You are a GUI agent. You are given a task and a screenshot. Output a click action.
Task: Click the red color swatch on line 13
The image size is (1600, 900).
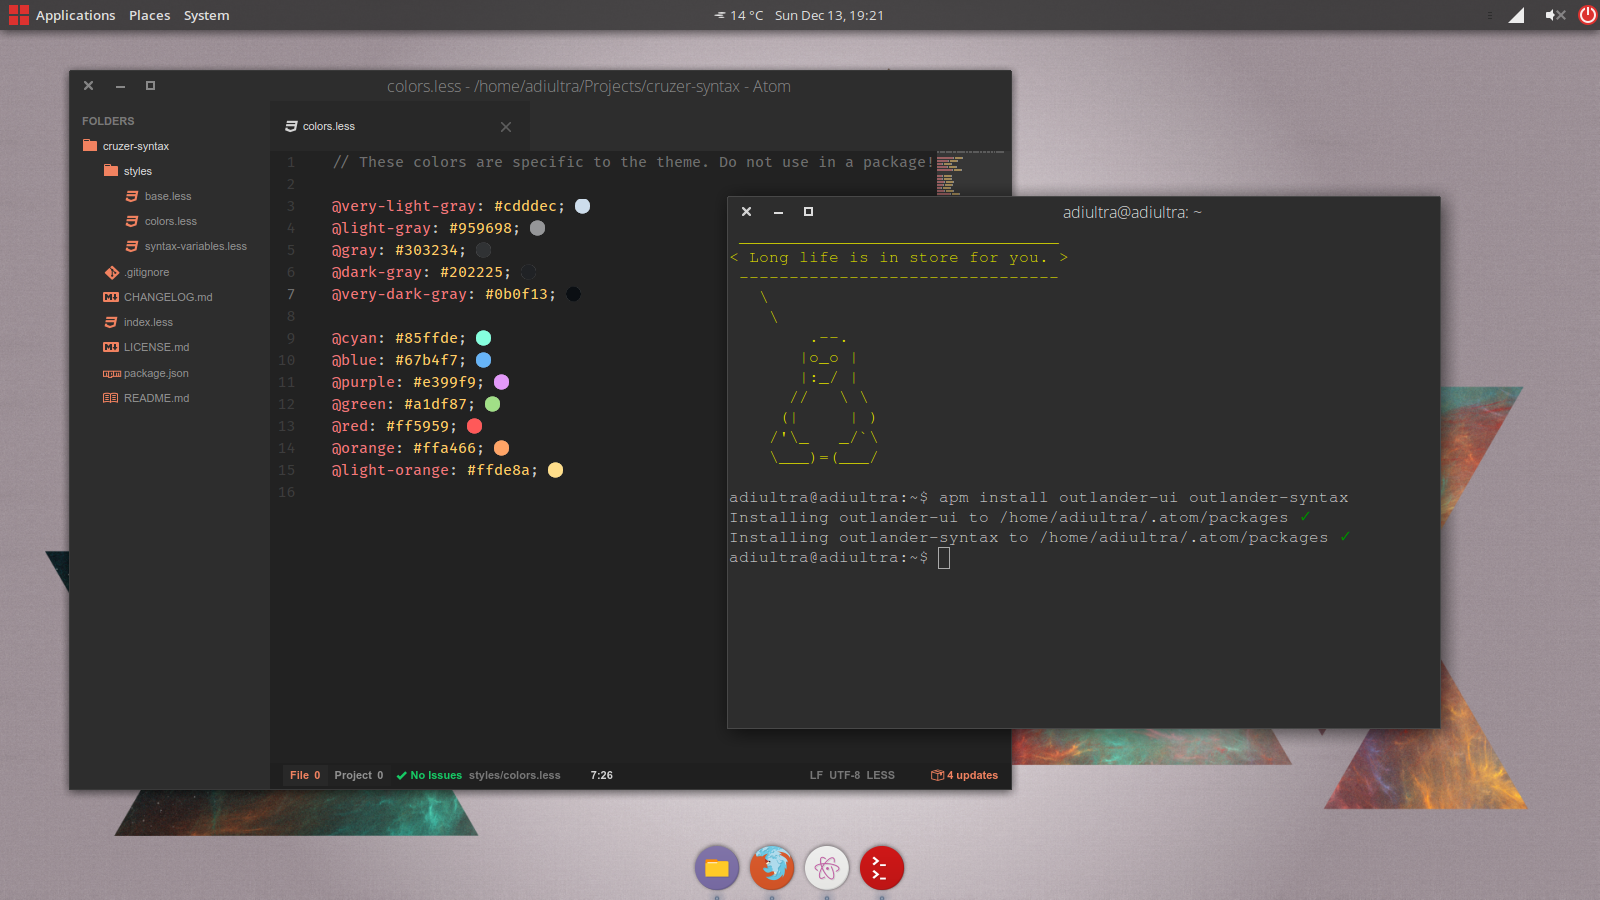475,426
